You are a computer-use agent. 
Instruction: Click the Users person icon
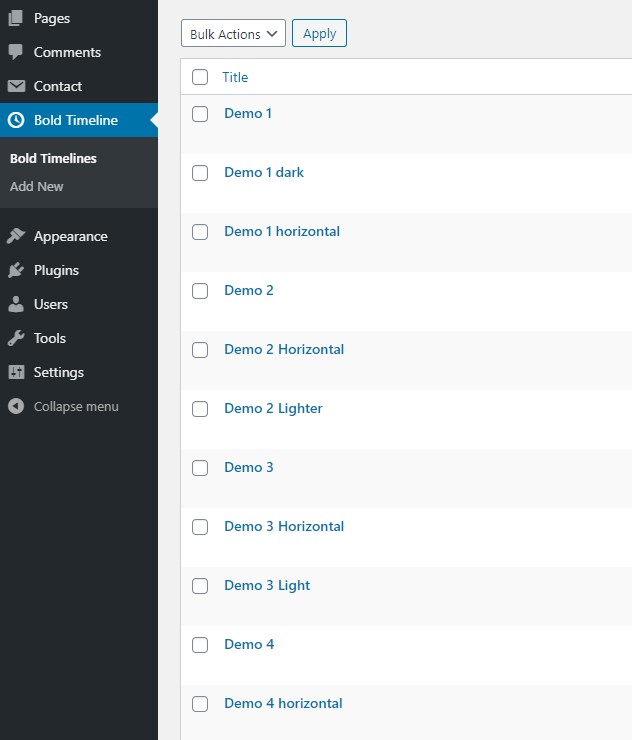click(16, 304)
